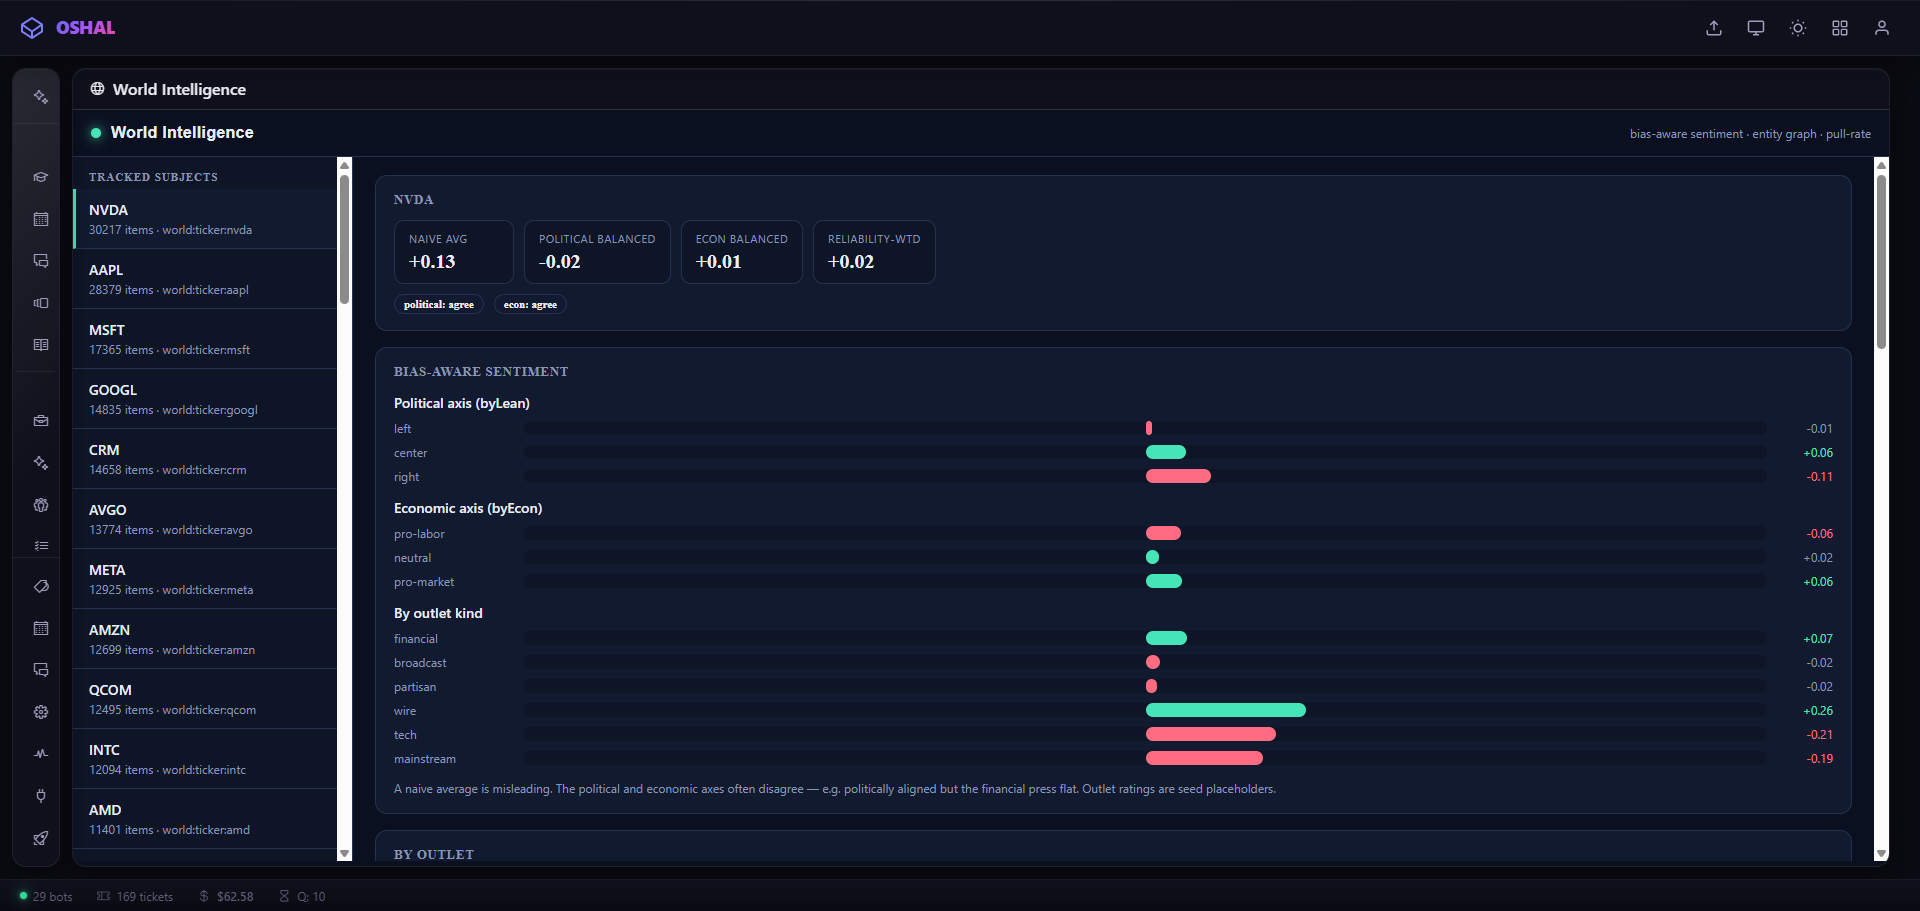
Task: Click the "29 bots" status entry
Action: [46, 896]
